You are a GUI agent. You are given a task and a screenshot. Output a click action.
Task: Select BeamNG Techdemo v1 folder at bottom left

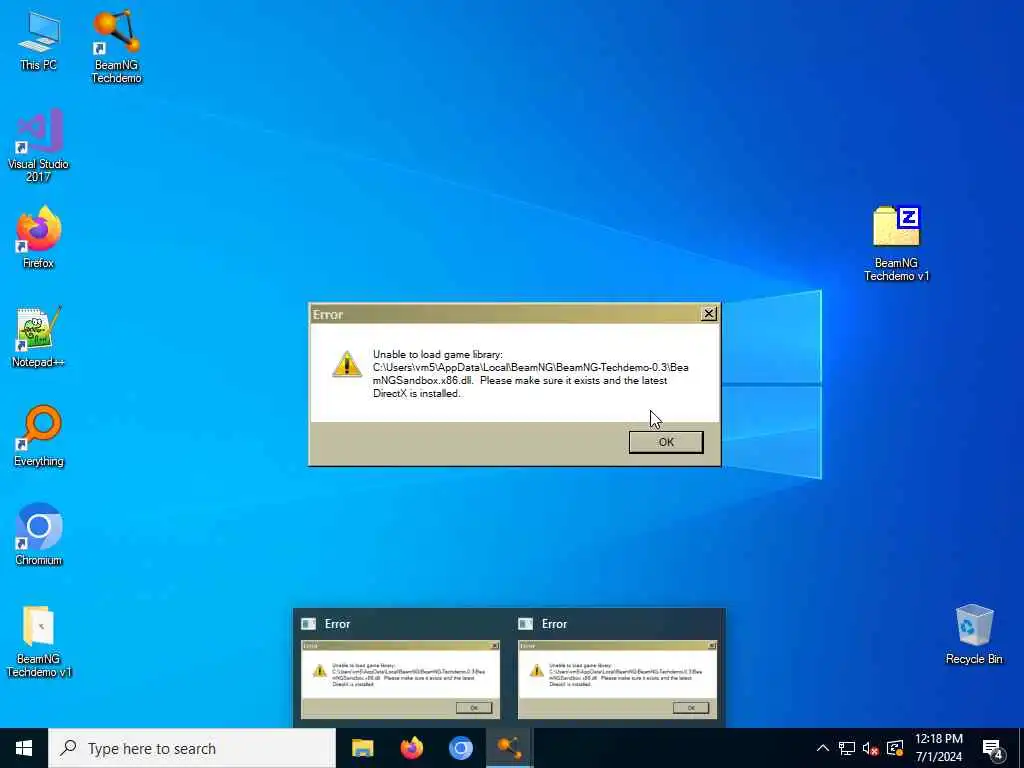pyautogui.click(x=39, y=641)
